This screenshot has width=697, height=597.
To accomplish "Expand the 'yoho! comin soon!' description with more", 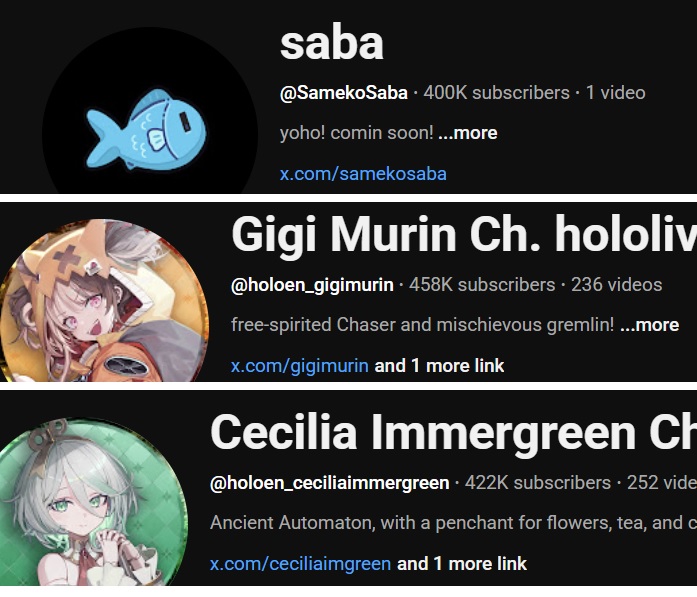I will point(468,133).
